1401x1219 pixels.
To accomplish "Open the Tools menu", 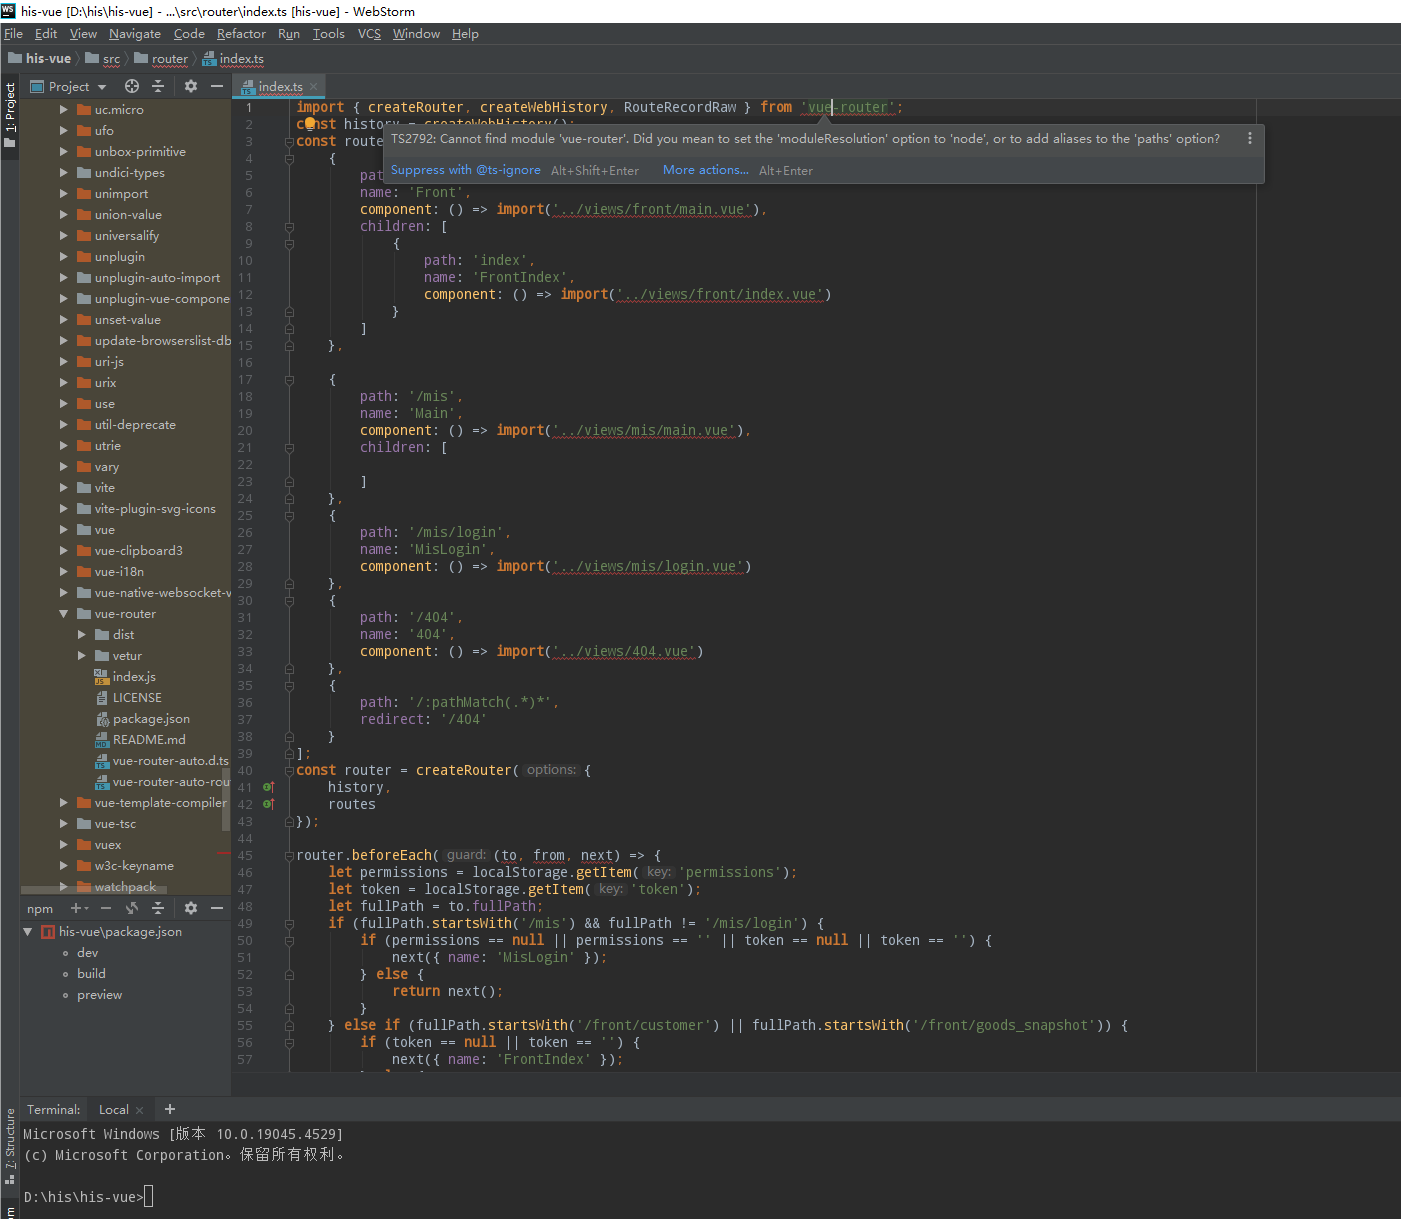I will (329, 34).
